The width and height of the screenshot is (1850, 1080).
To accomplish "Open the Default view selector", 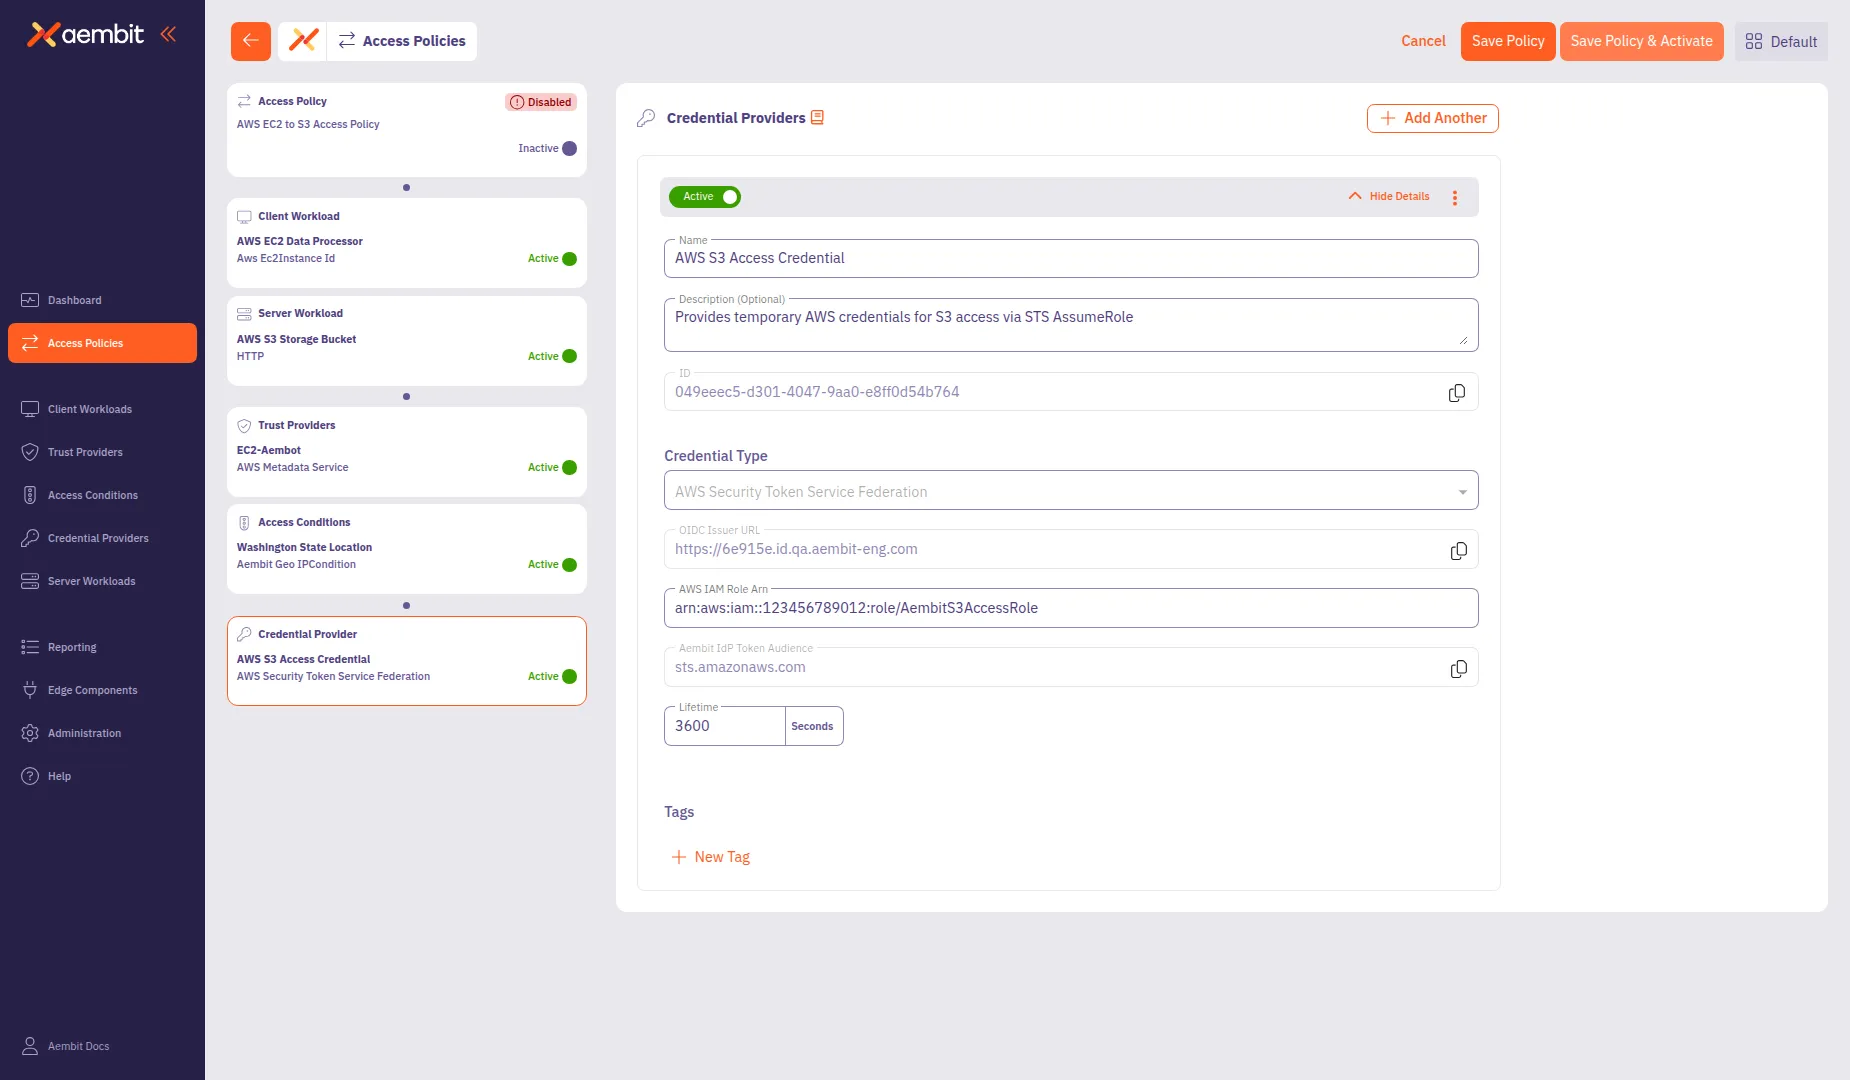I will pyautogui.click(x=1781, y=41).
